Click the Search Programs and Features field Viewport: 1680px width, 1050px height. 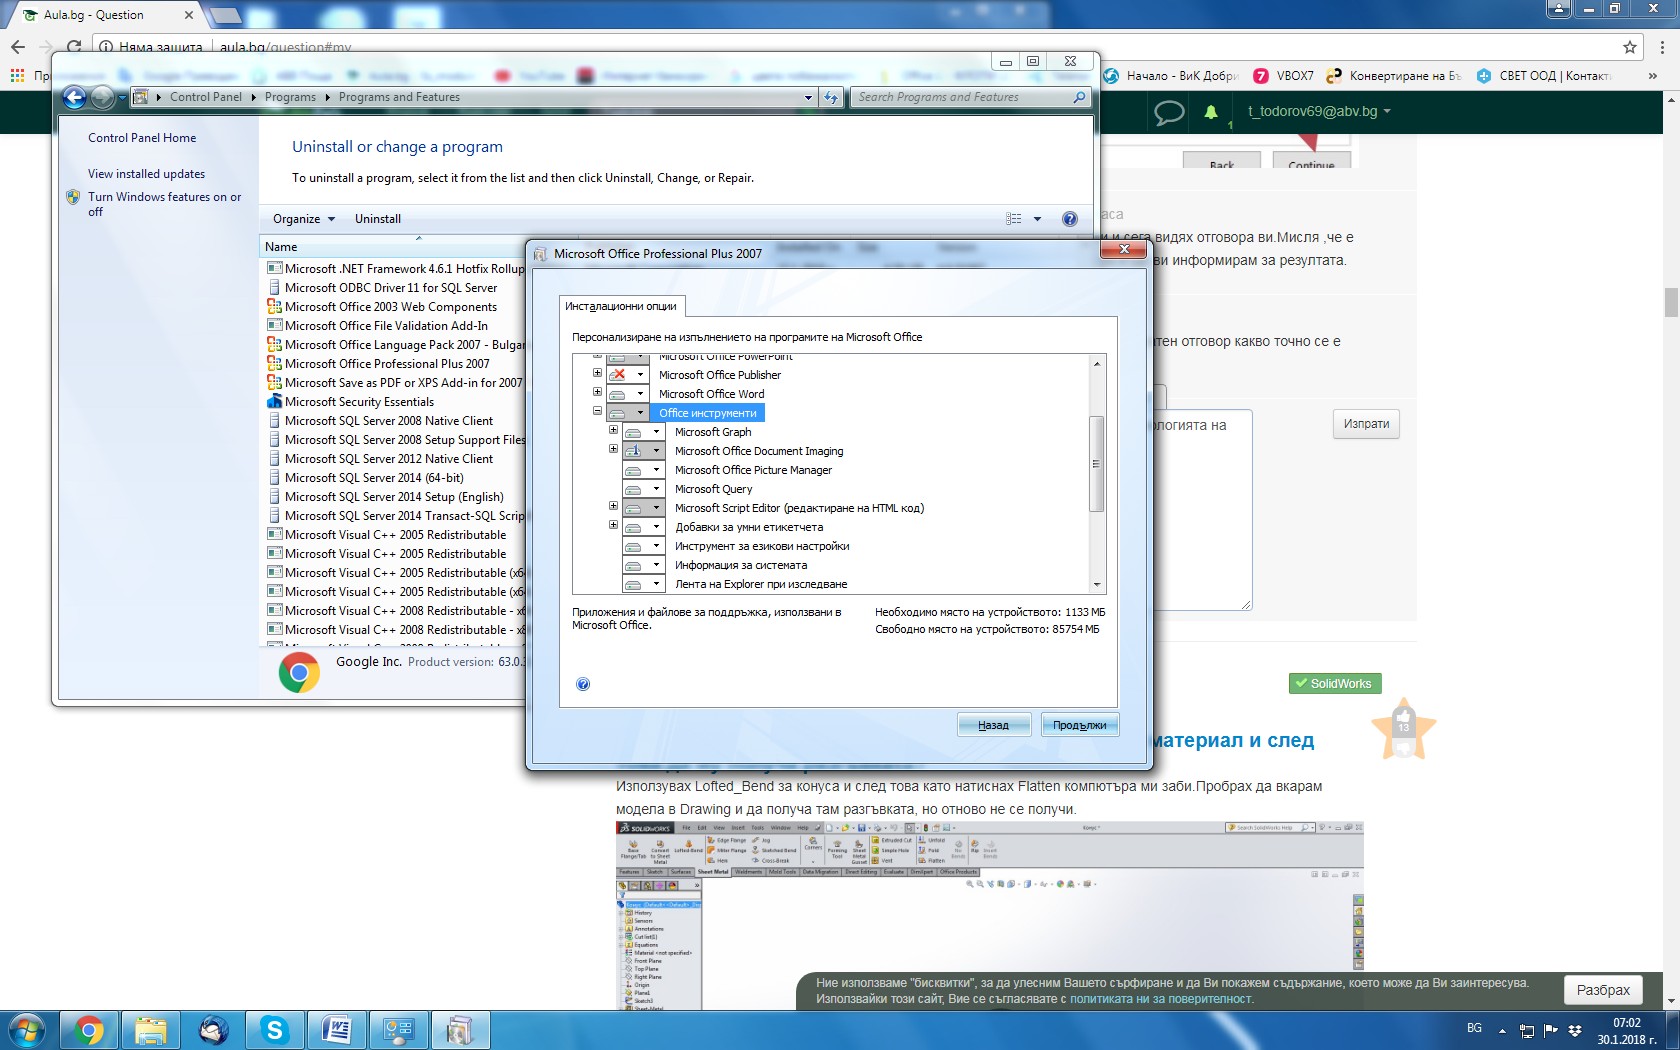pyautogui.click(x=969, y=97)
